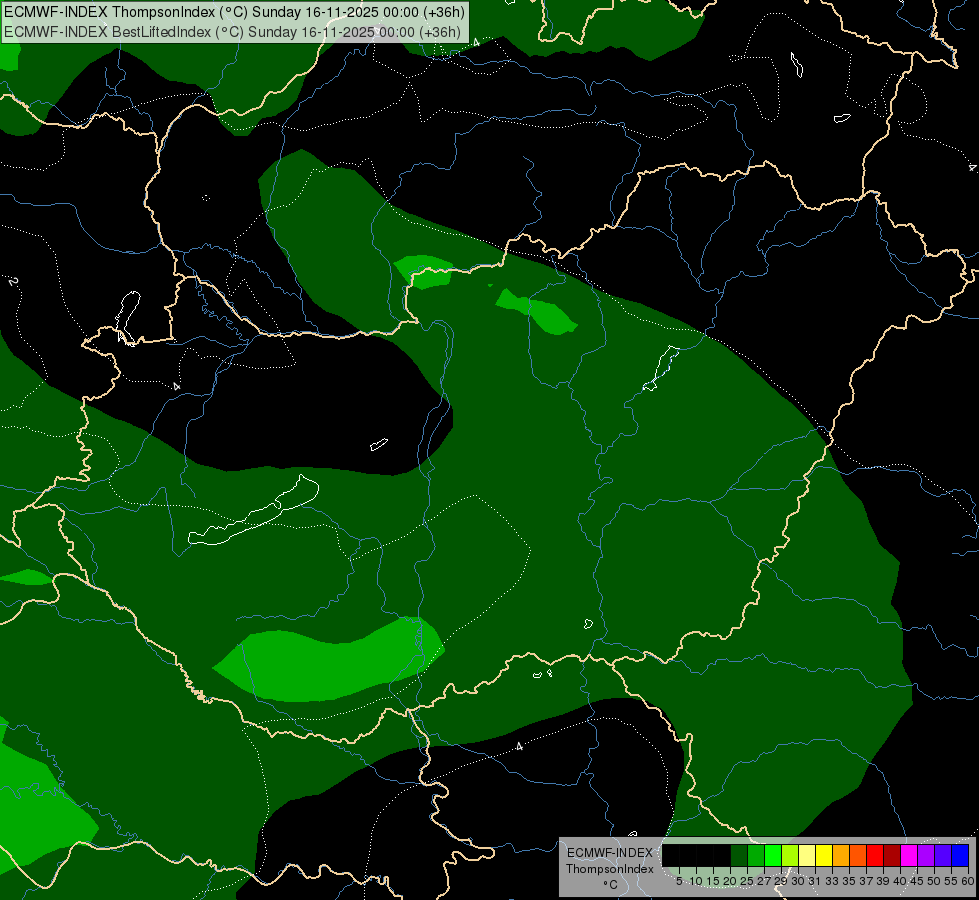This screenshot has width=979, height=900.
Task: Click the legend unit '°C'
Action: (610, 884)
